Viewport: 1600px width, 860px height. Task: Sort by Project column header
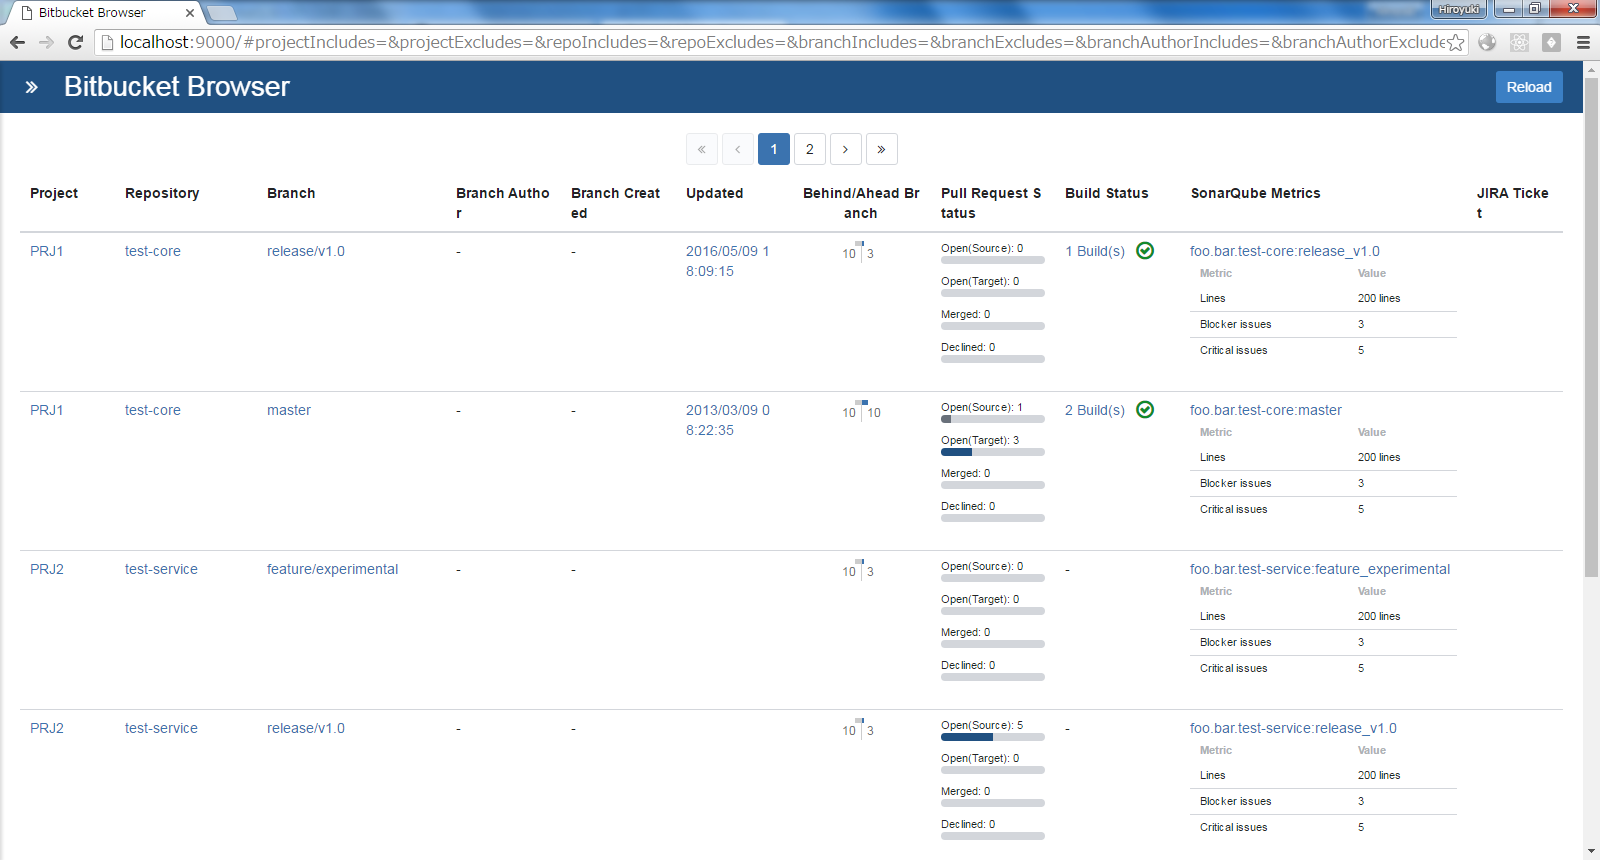[54, 193]
